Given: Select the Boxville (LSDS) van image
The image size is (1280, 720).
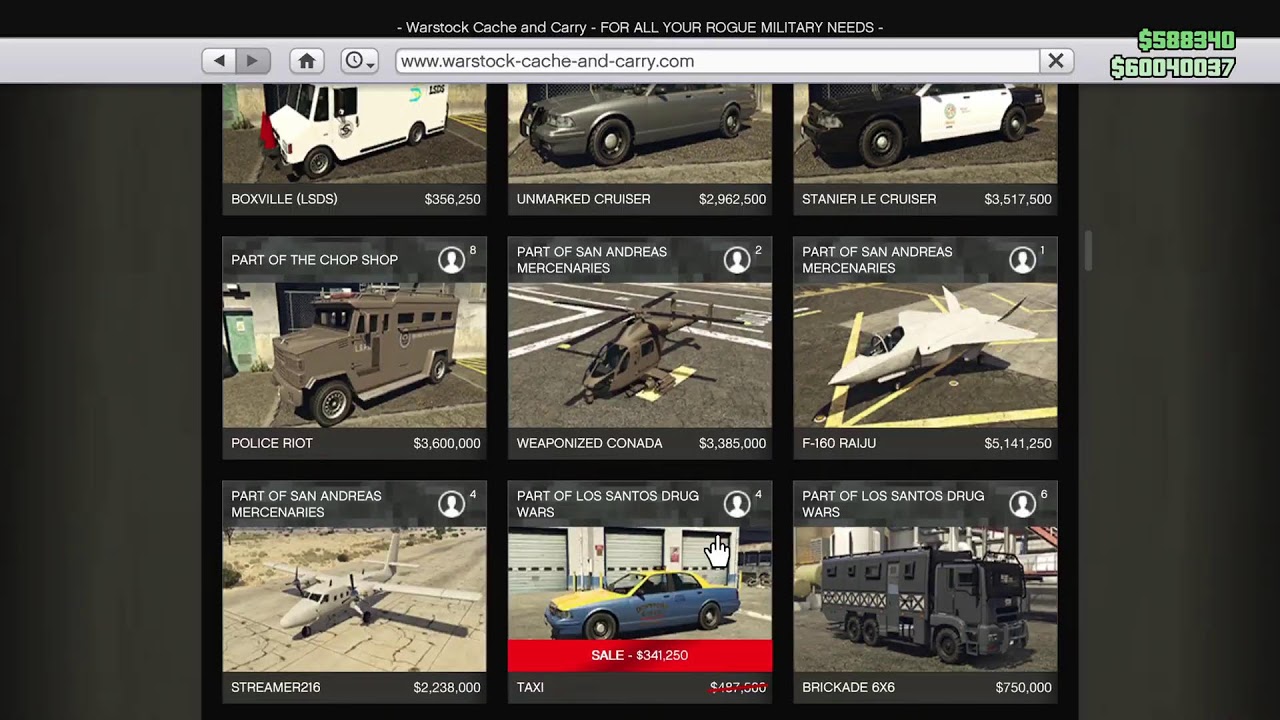Looking at the screenshot, I should tap(354, 134).
